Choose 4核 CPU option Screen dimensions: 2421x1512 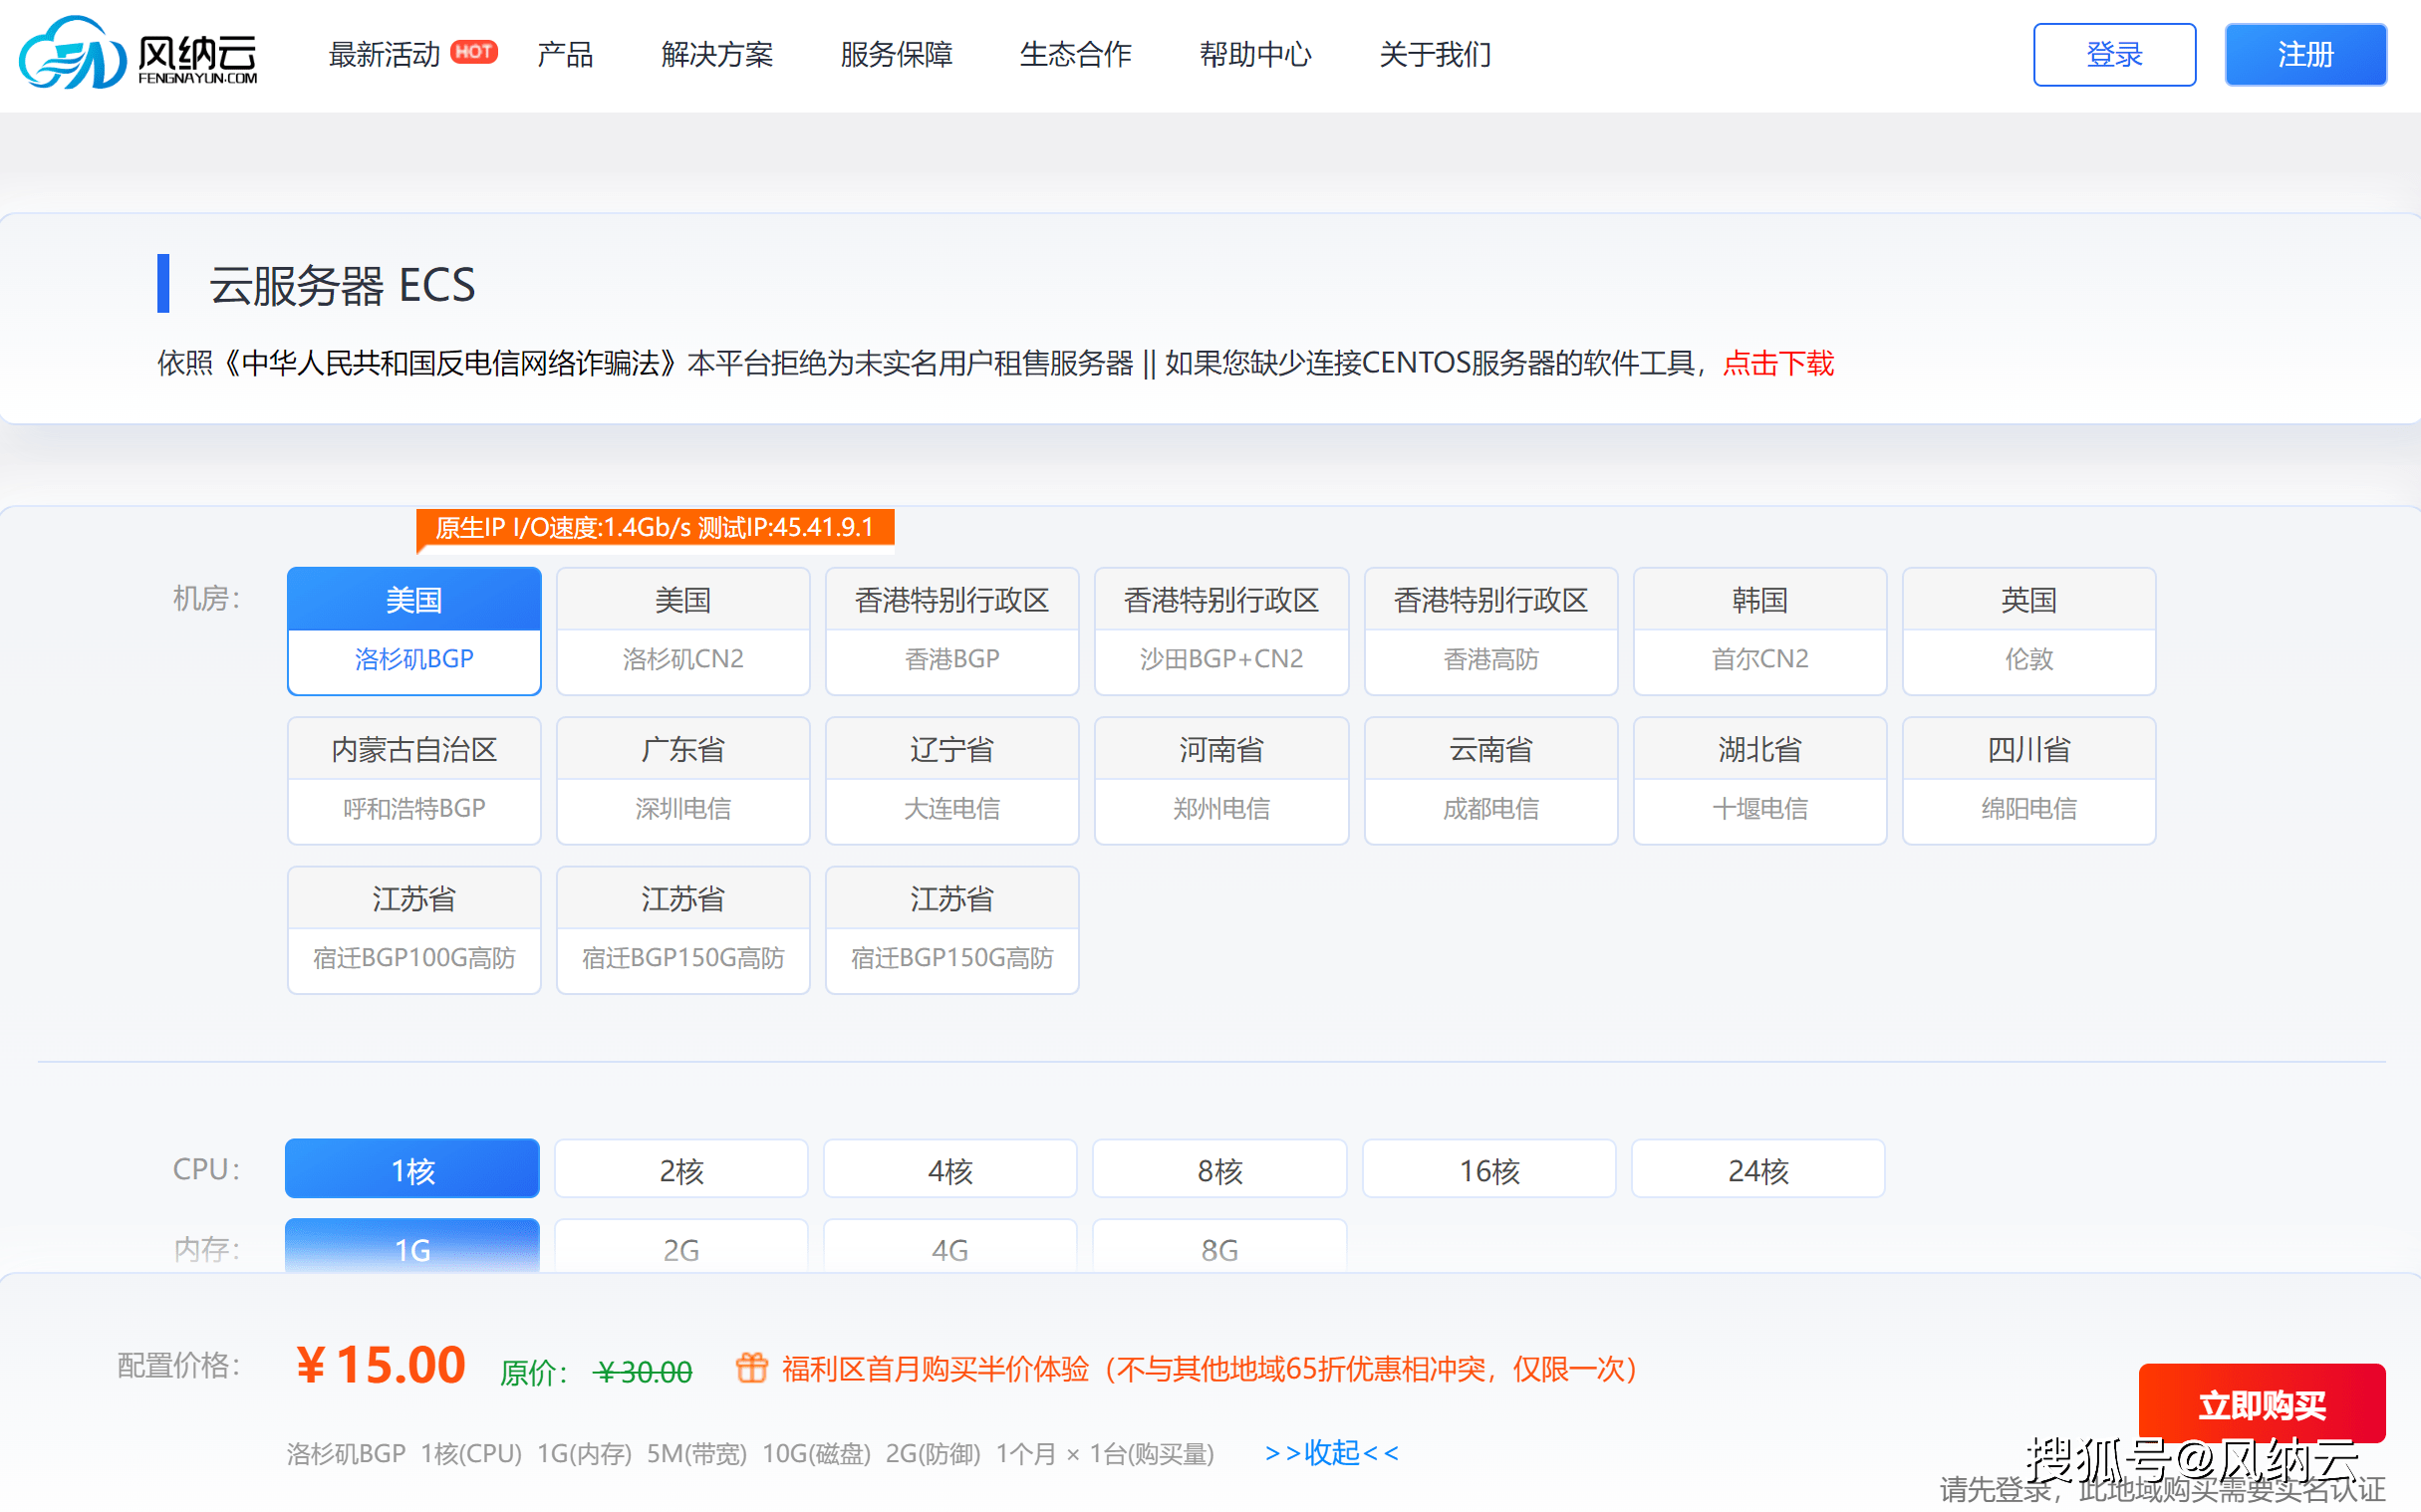click(950, 1169)
